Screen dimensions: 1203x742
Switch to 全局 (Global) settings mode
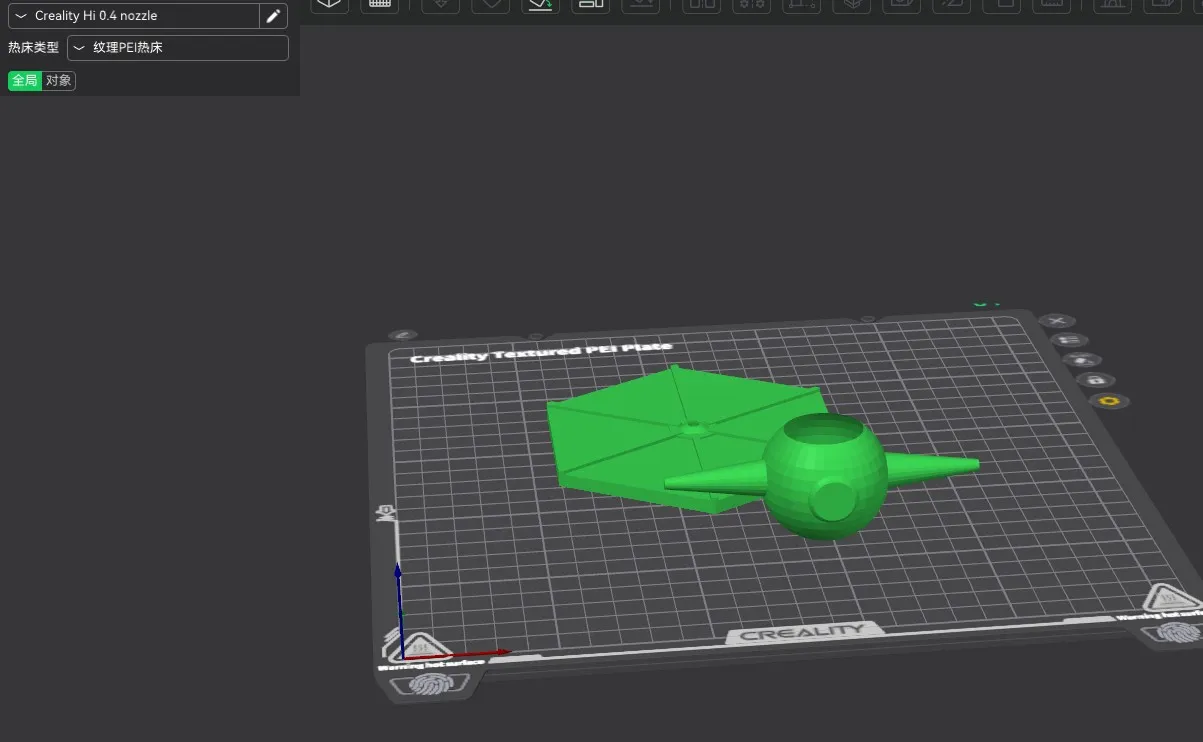coord(25,81)
